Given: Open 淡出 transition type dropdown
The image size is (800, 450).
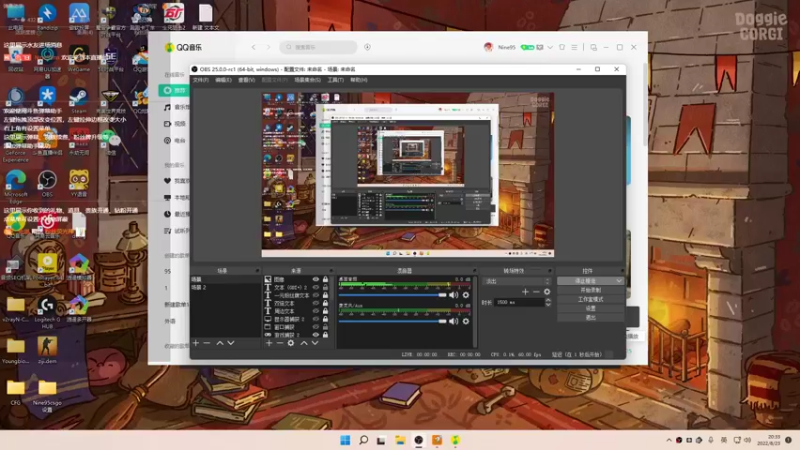Looking at the screenshot, I should (516, 281).
